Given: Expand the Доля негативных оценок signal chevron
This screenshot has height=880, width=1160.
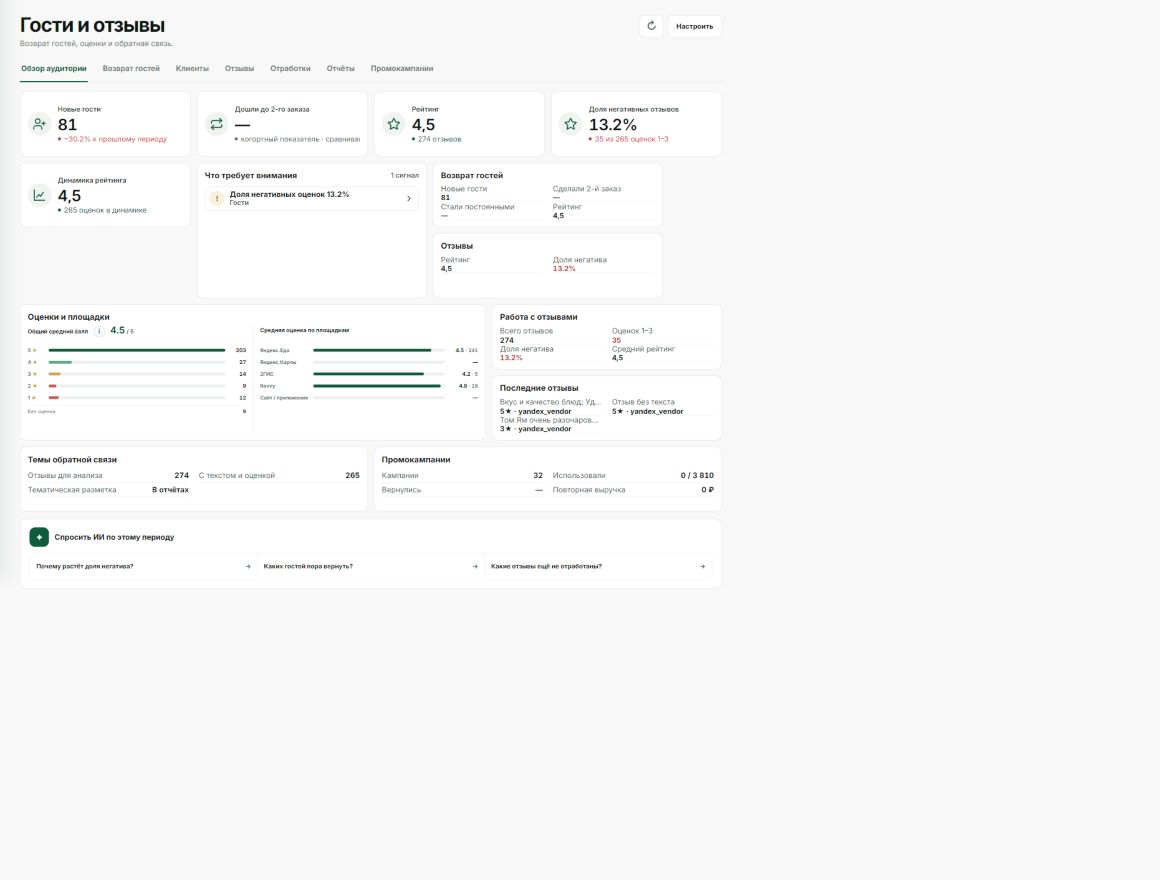Looking at the screenshot, I should click(408, 198).
